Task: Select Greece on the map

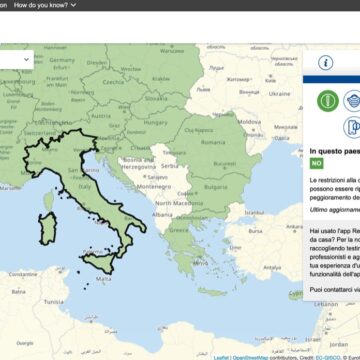Action: tap(178, 230)
